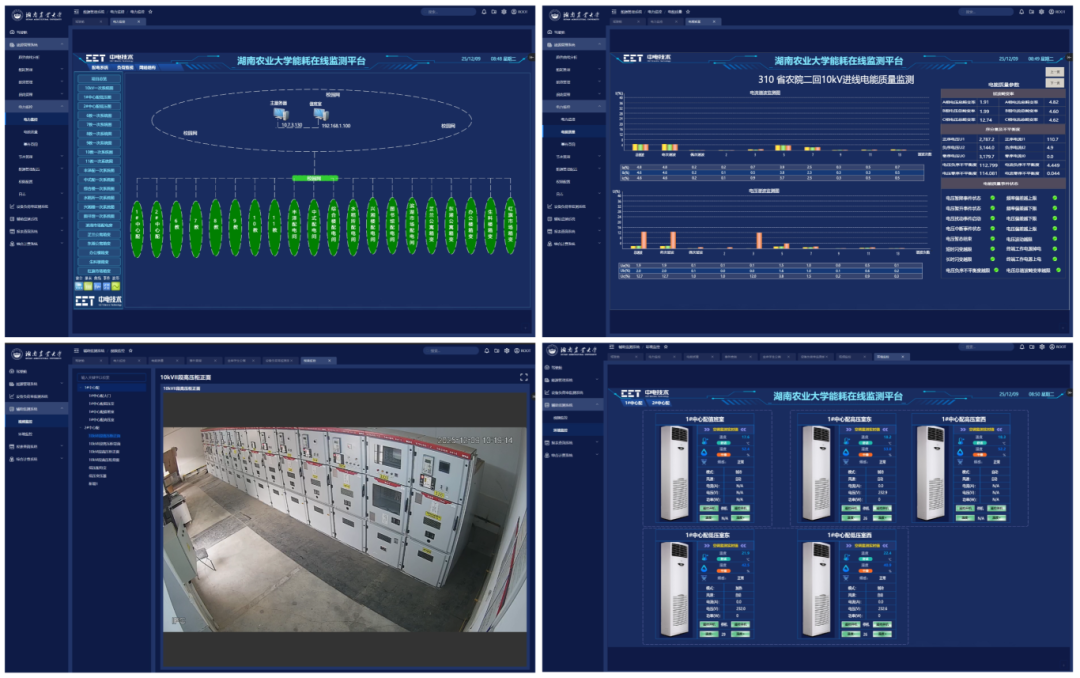The height and width of the screenshot is (678, 1080).
Task: Click the sidebar collapse icon in video screen
Action: pyautogui.click(x=75, y=351)
